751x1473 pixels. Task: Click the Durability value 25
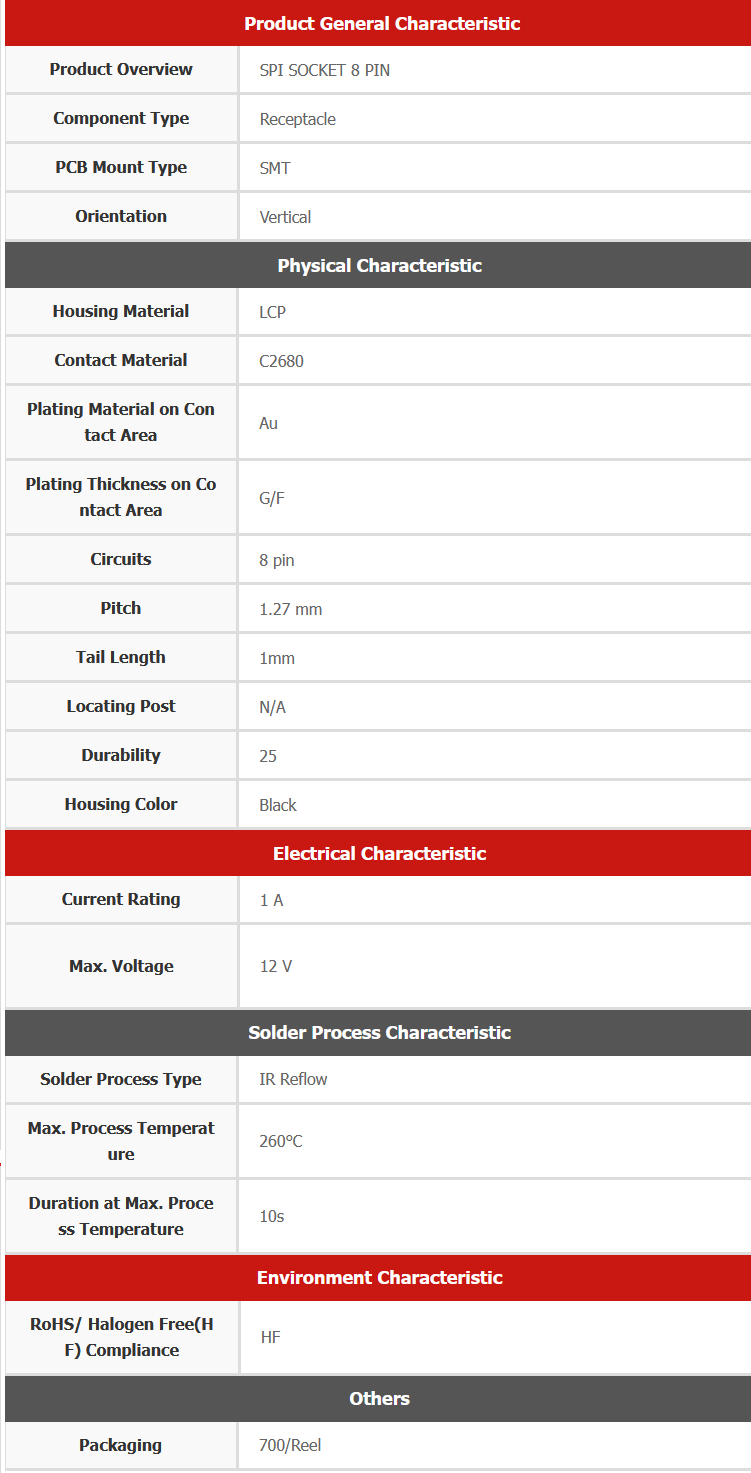268,756
